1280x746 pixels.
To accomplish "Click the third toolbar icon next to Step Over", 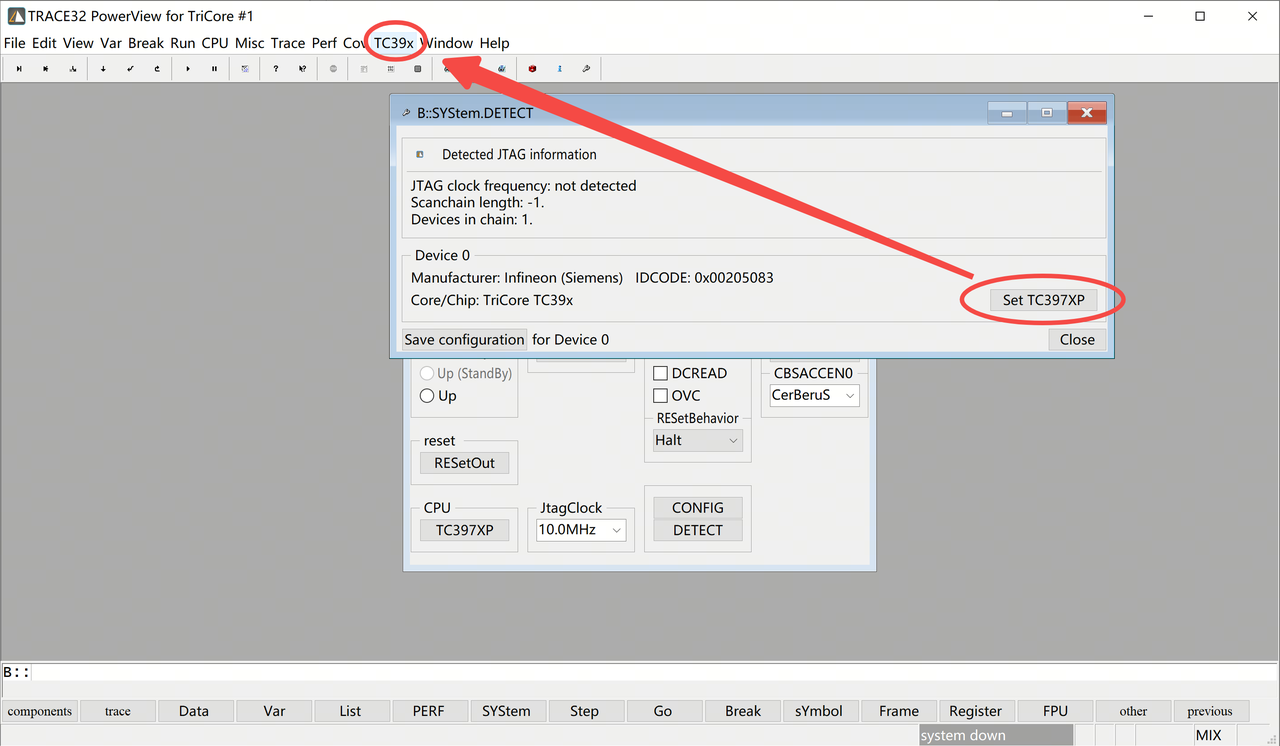I will point(73,69).
